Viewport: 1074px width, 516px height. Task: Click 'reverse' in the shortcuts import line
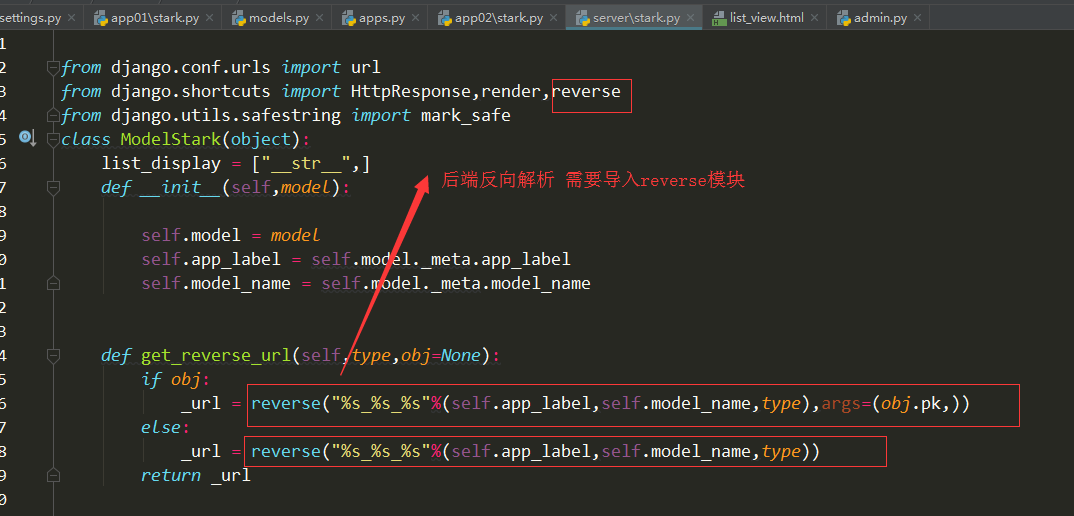click(x=586, y=91)
